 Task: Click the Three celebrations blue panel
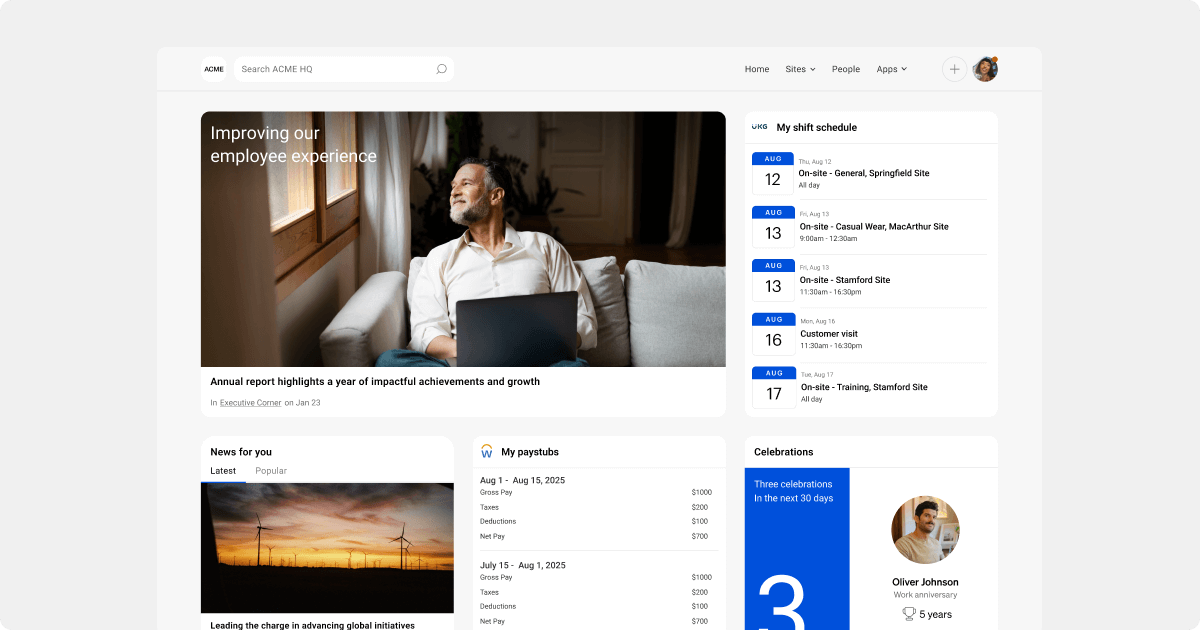pyautogui.click(x=797, y=549)
